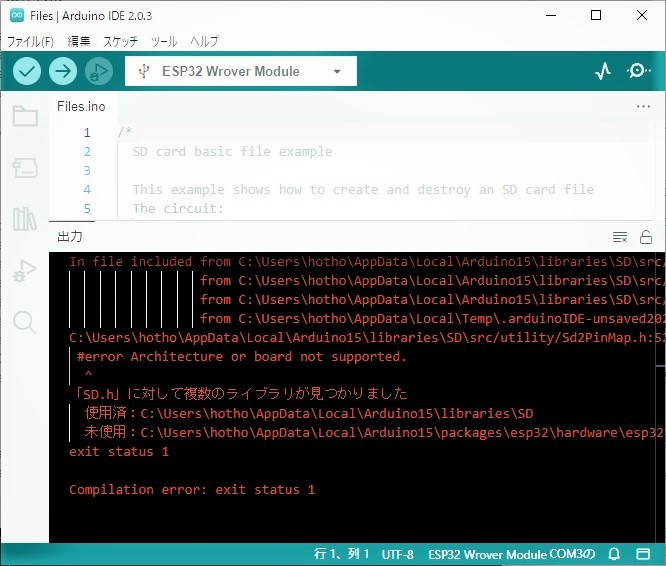Open the ヘルプ menu
The height and width of the screenshot is (566, 666).
point(204,41)
